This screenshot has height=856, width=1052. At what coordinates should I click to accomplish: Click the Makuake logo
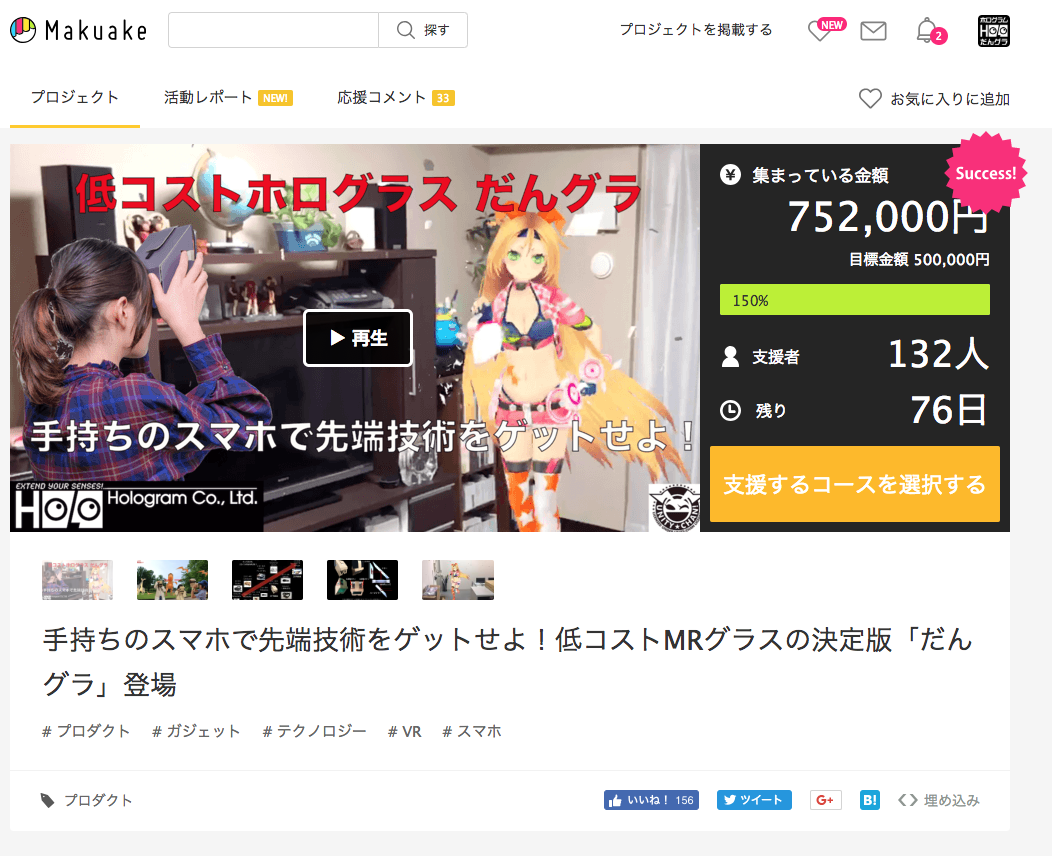pyautogui.click(x=78, y=30)
